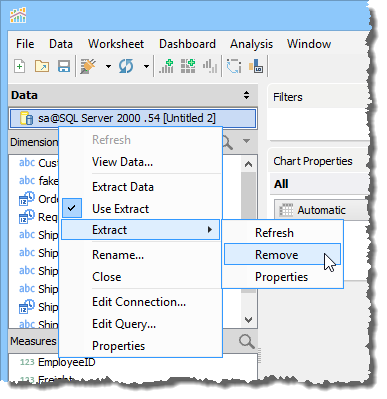Click the Connect to Data toolbar icon
The height and width of the screenshot is (399, 387).
[x=88, y=66]
